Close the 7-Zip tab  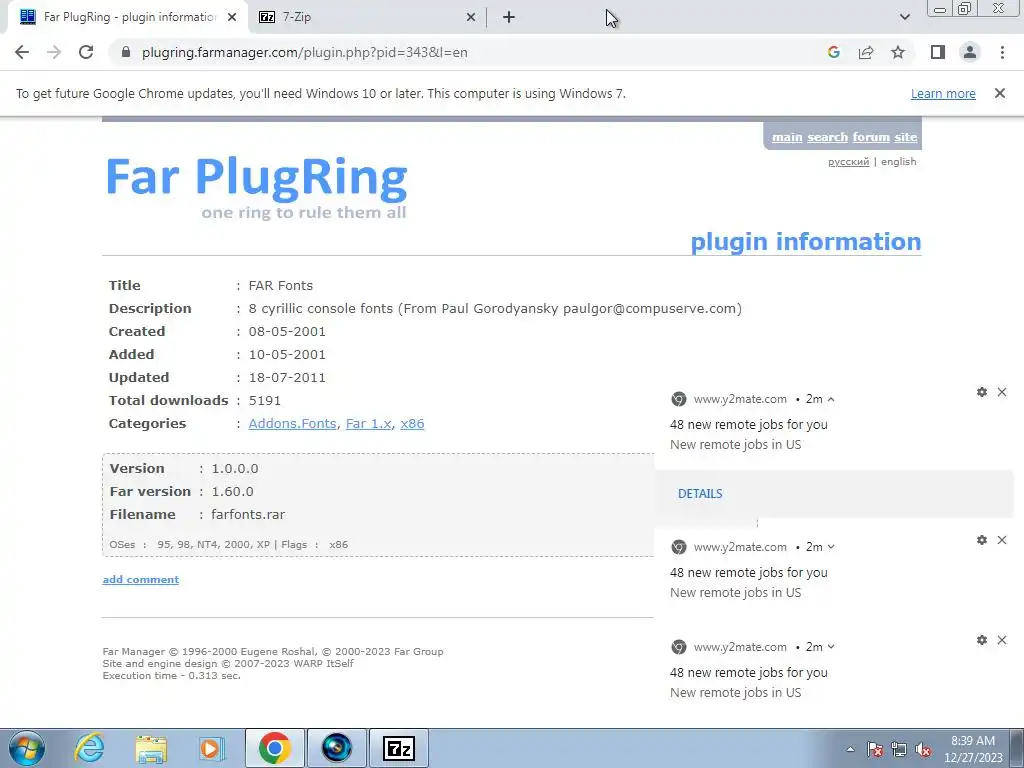coord(471,17)
